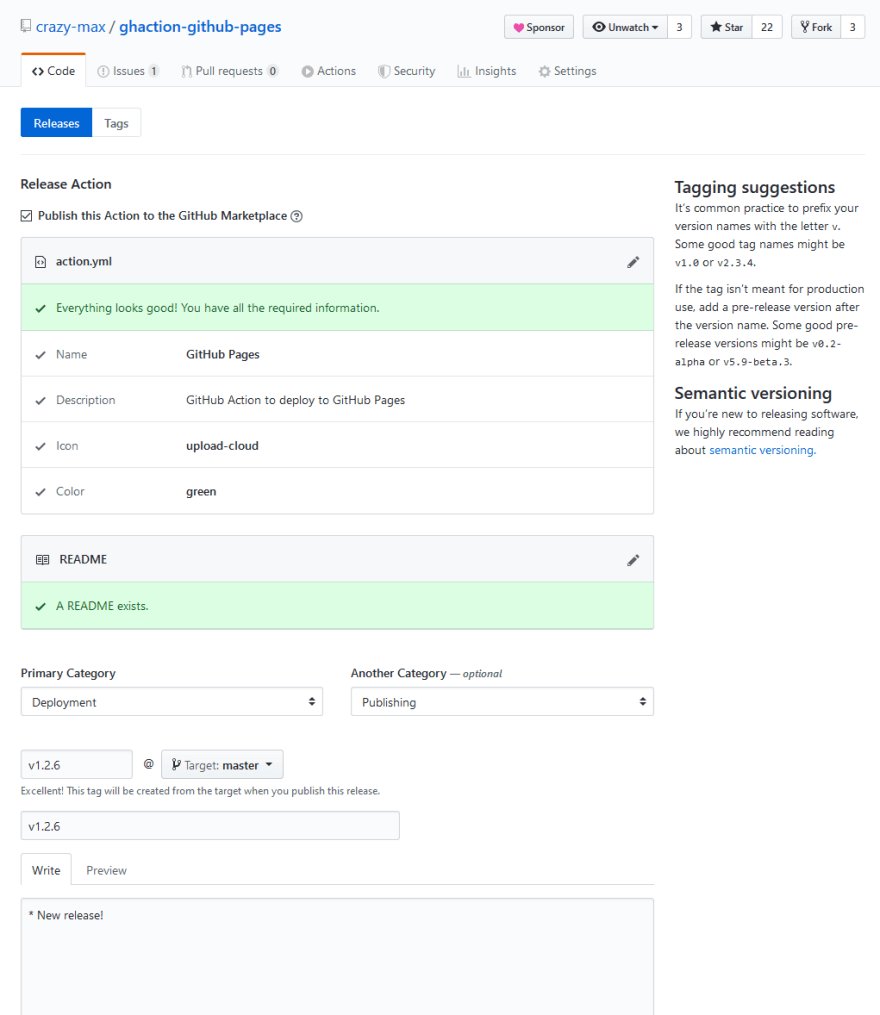Open the crazy-max owner link
880x1015 pixels.
point(71,27)
